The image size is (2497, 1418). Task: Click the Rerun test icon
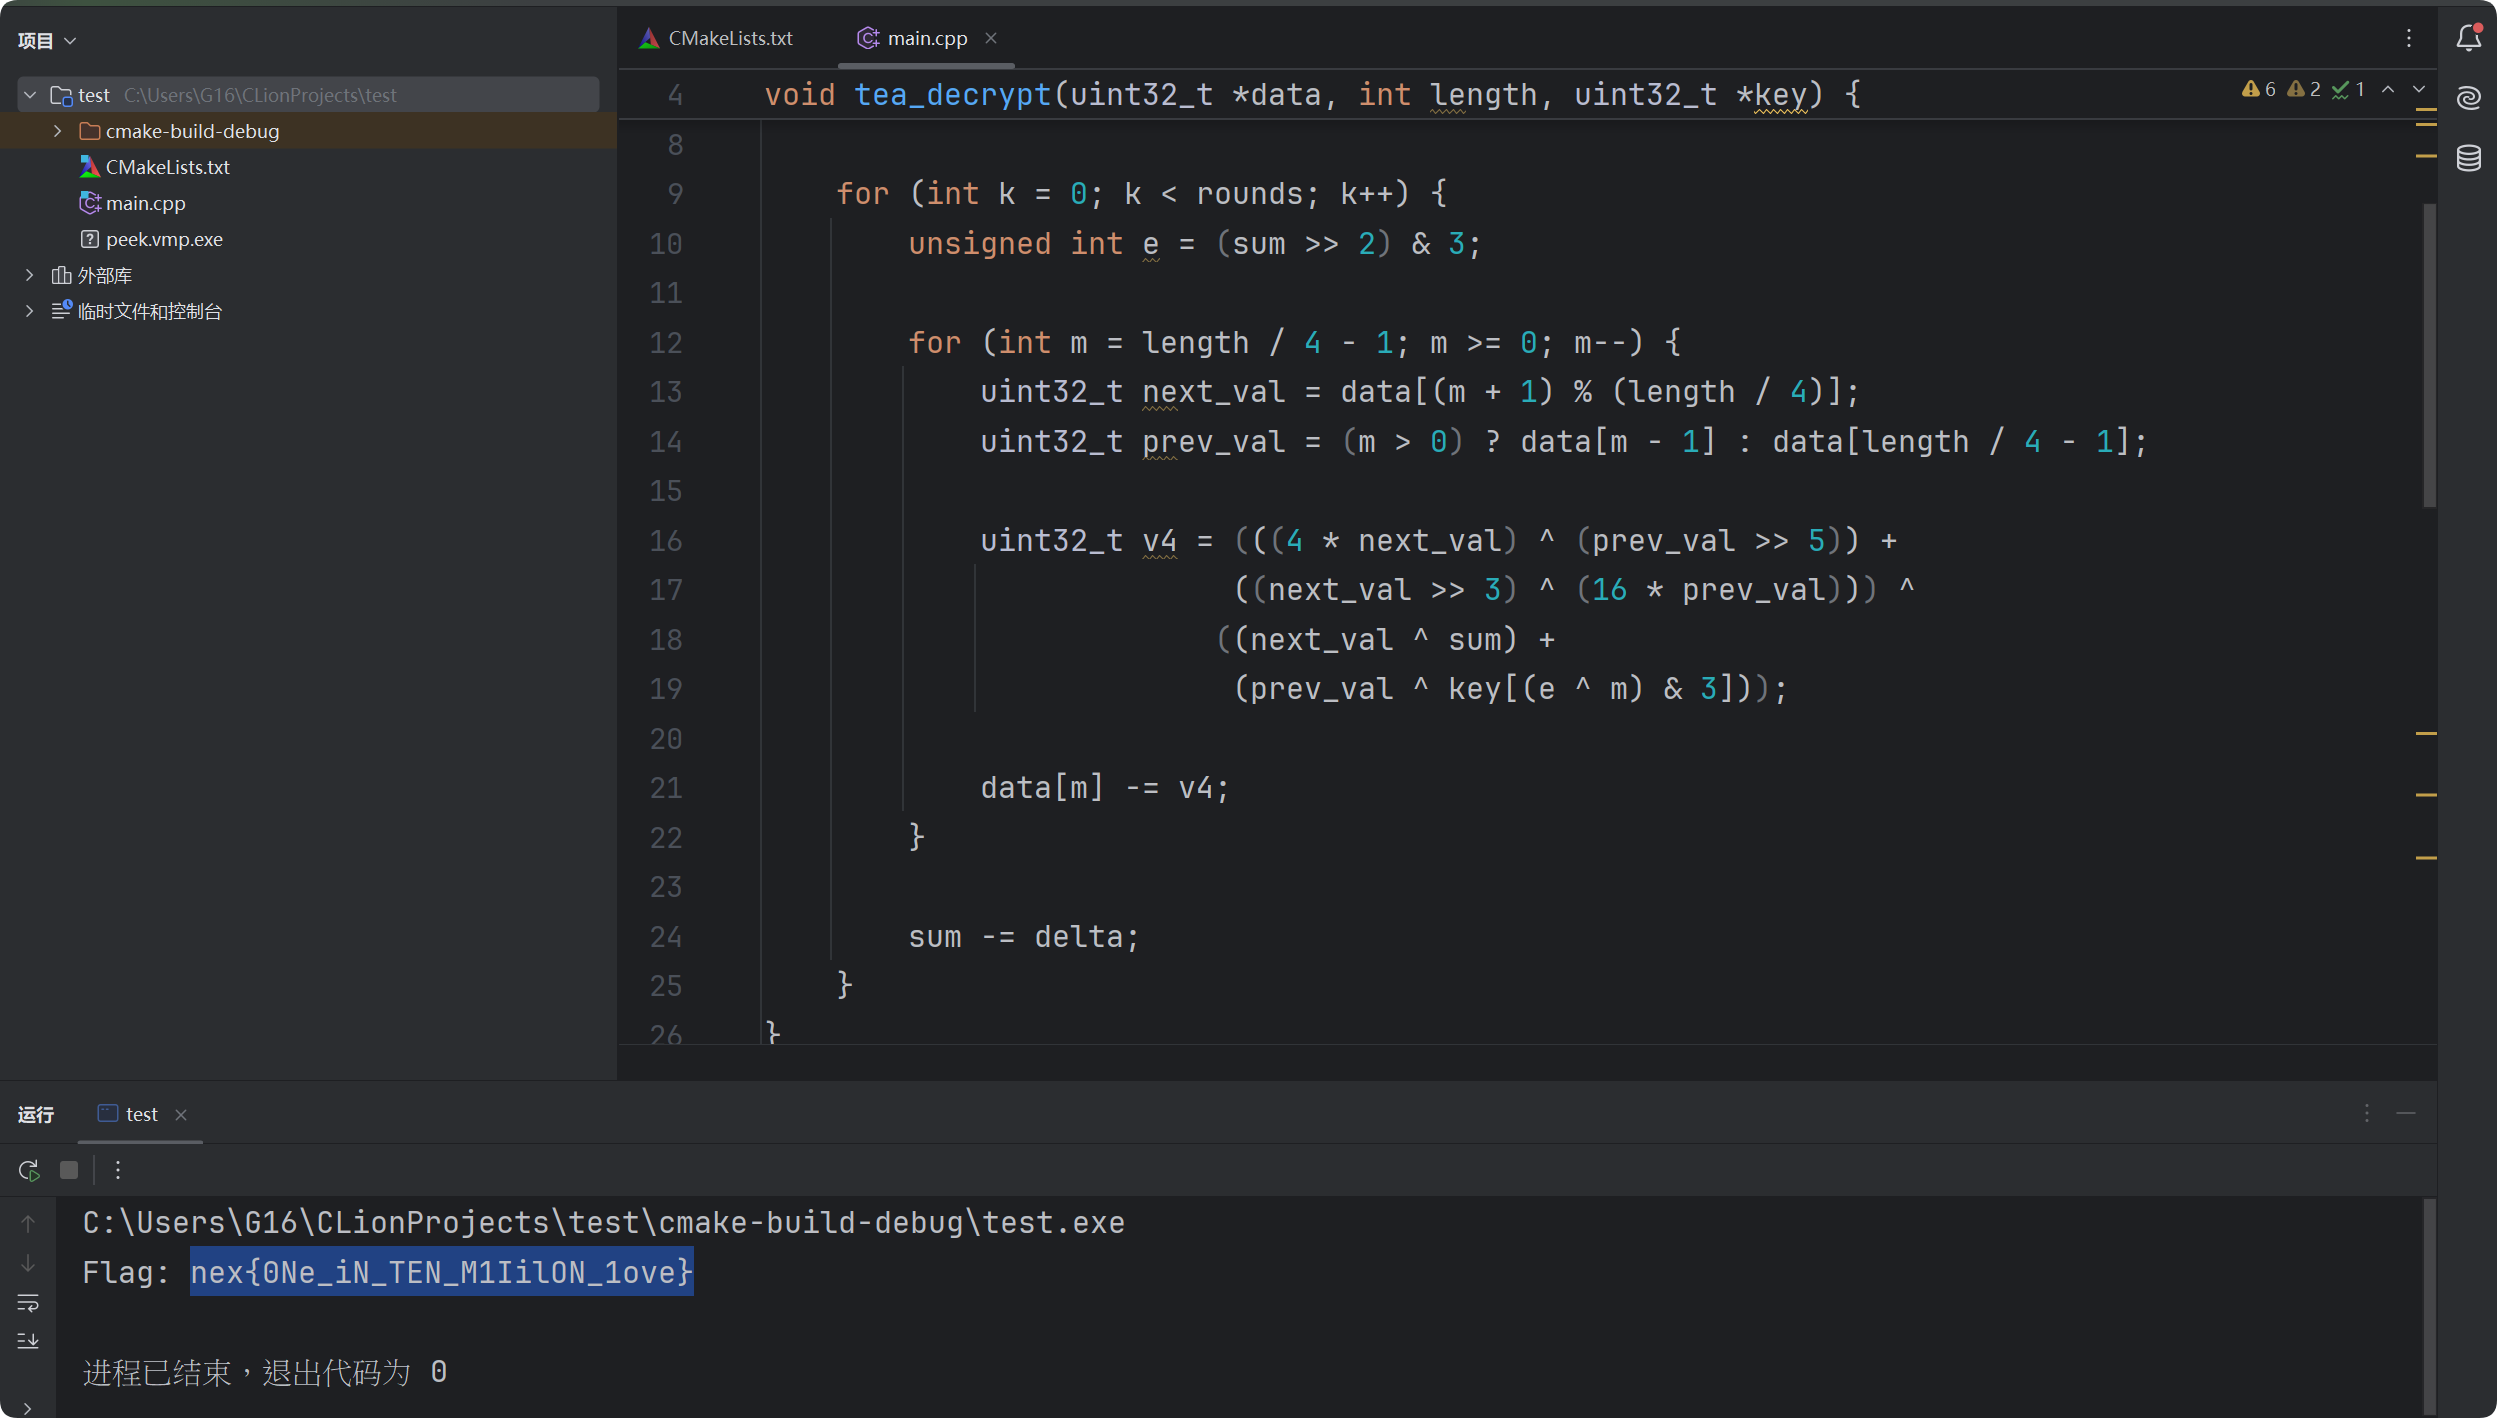(29, 1170)
